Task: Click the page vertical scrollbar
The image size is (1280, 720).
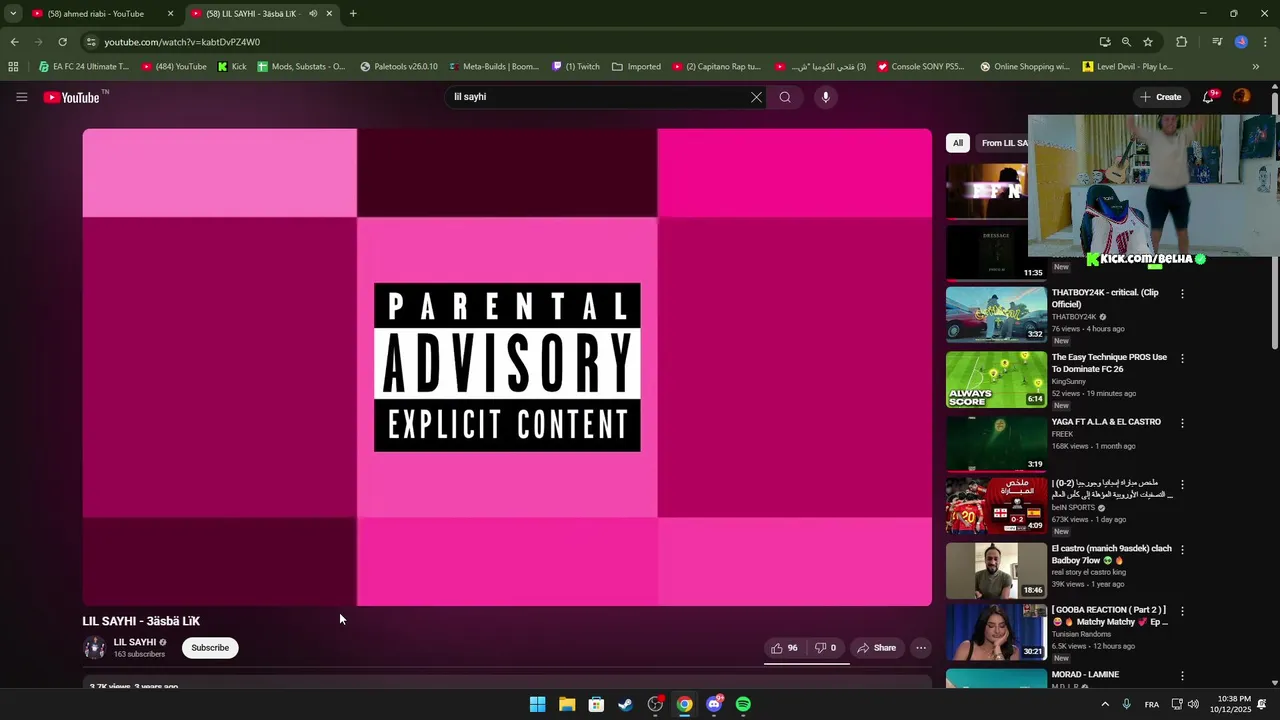Action: 1274,220
